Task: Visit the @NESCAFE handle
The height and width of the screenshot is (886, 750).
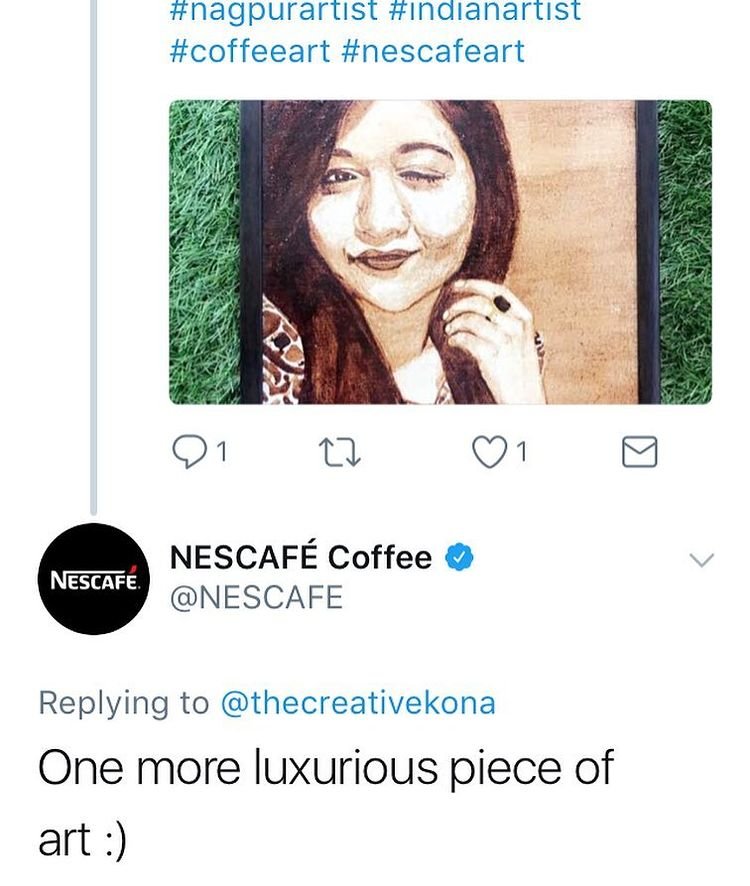Action: [257, 598]
